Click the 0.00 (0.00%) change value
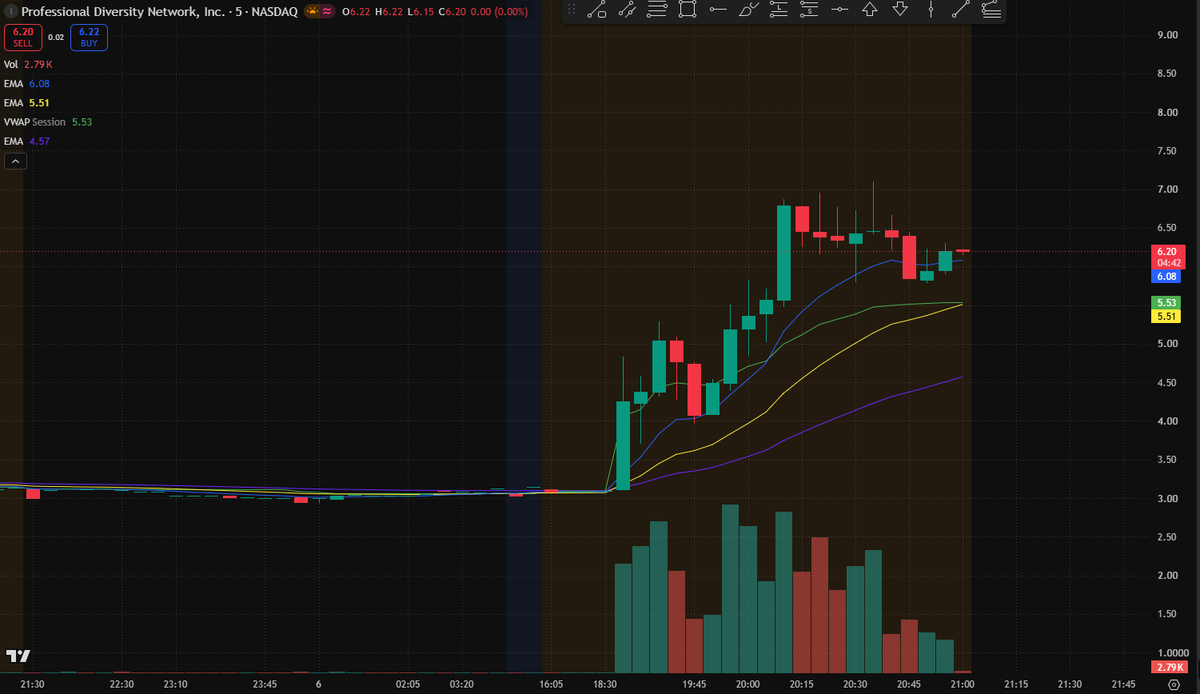Viewport: 1200px width, 694px height. (499, 12)
